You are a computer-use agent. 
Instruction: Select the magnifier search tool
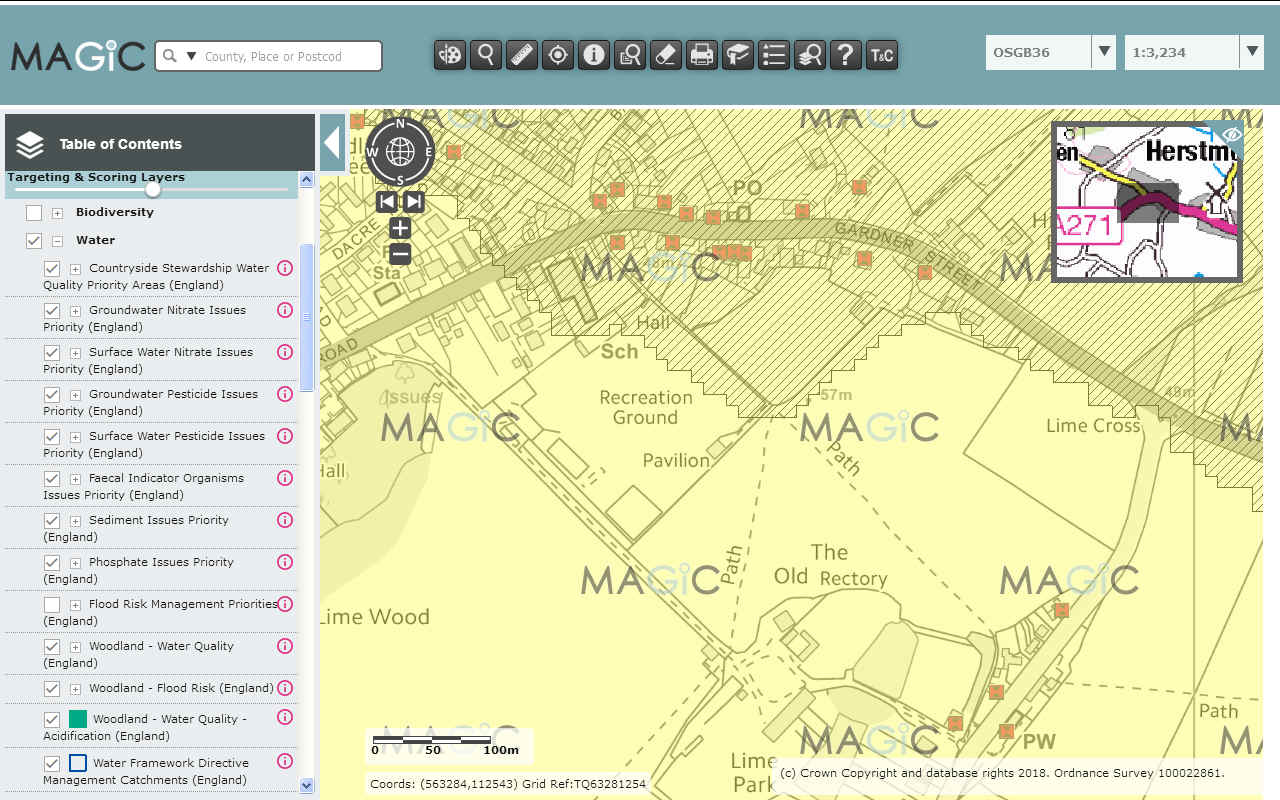click(486, 55)
